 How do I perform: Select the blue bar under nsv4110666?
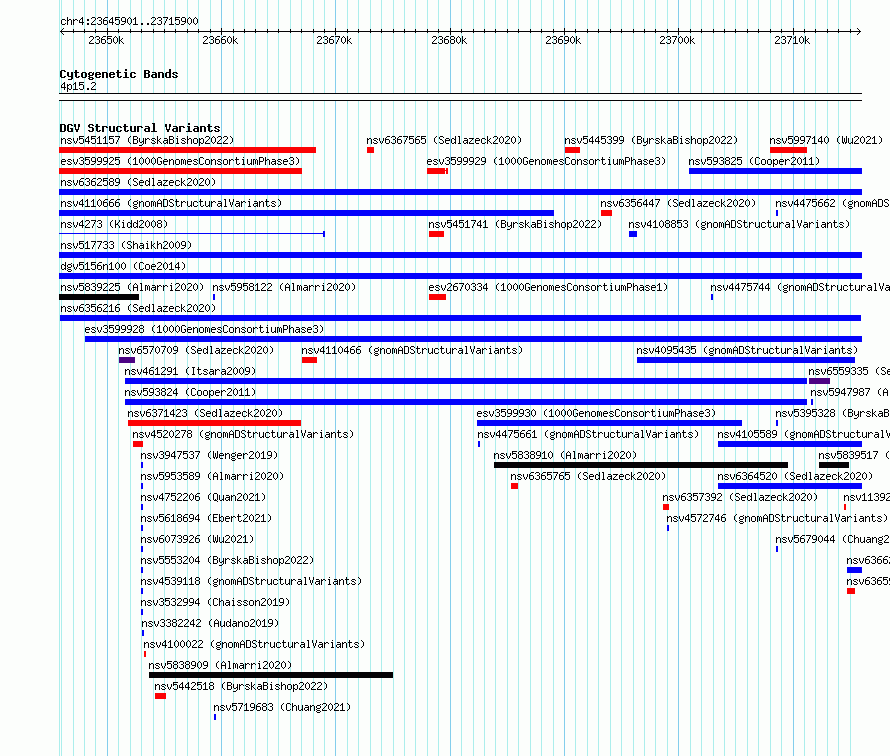[307, 213]
